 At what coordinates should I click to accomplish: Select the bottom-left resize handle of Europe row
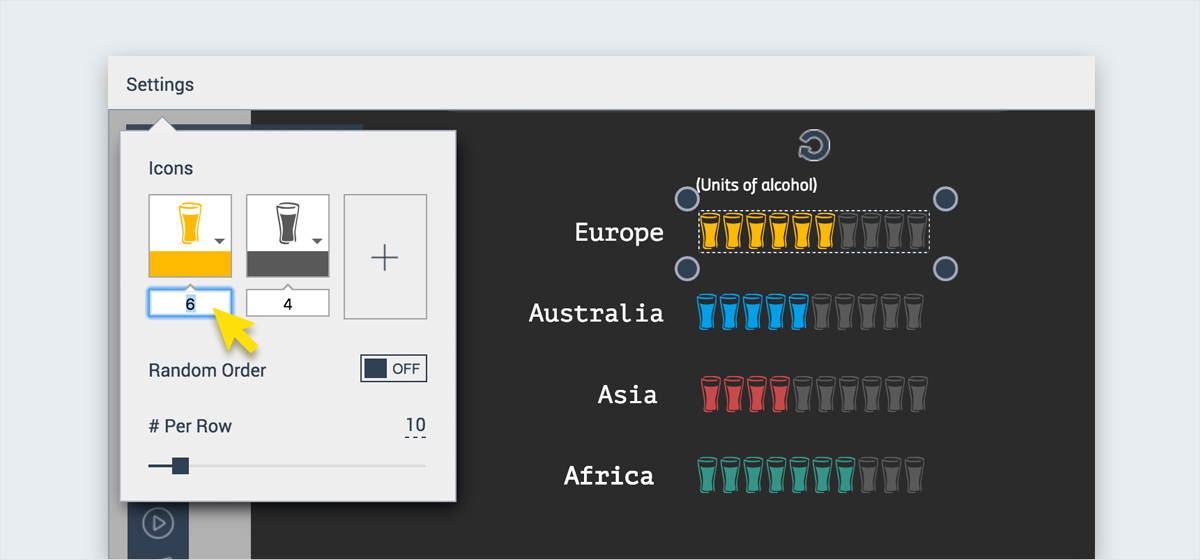[687, 268]
